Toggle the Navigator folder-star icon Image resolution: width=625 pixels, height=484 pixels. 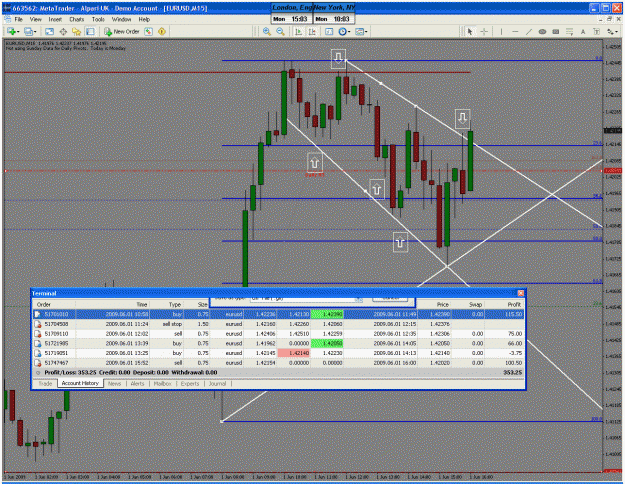77,31
